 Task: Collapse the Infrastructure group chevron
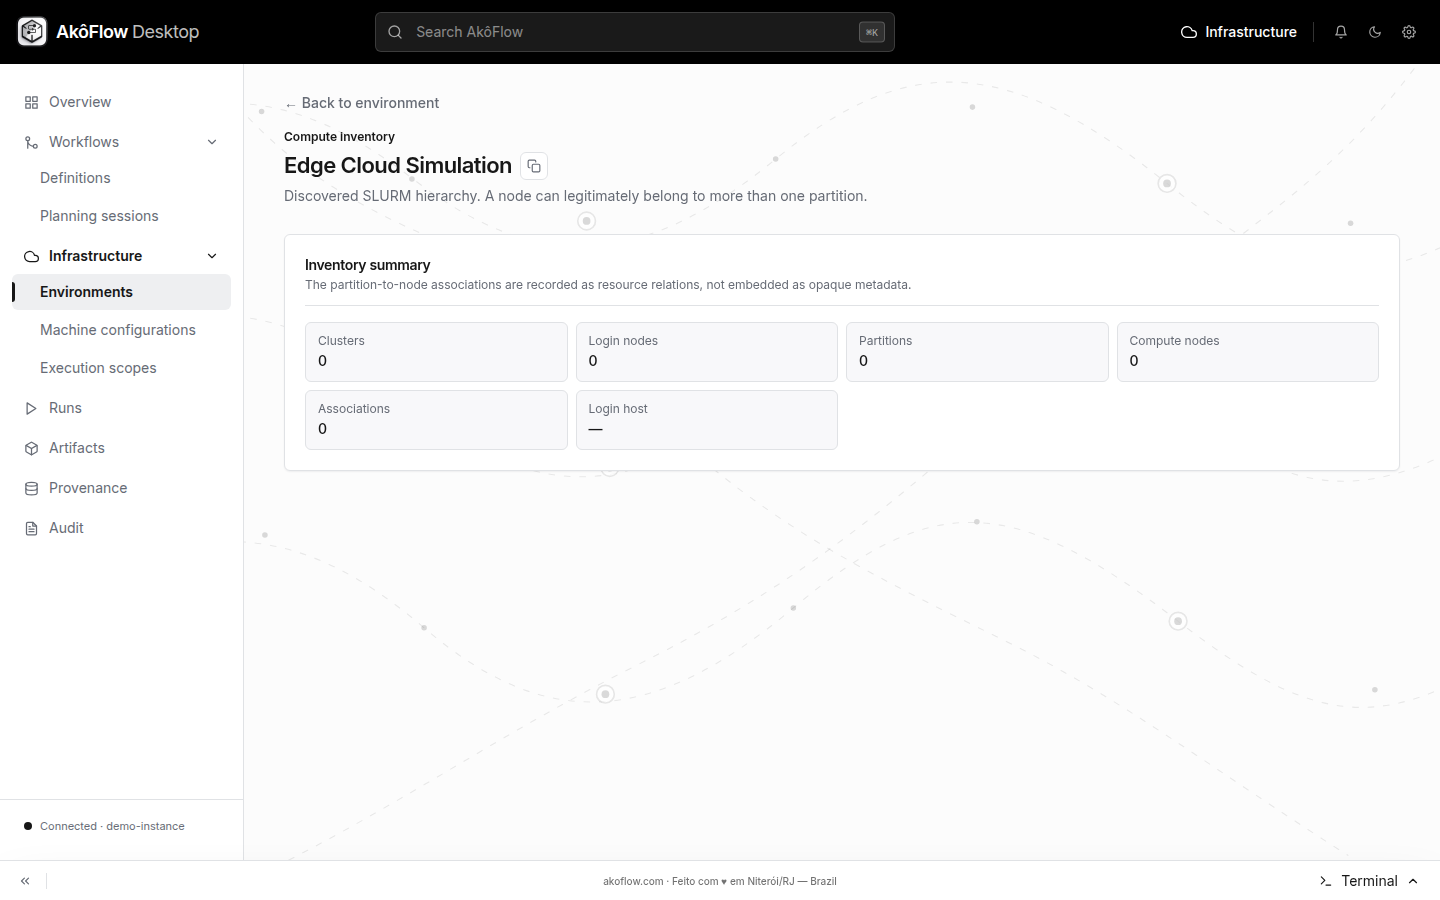(212, 256)
